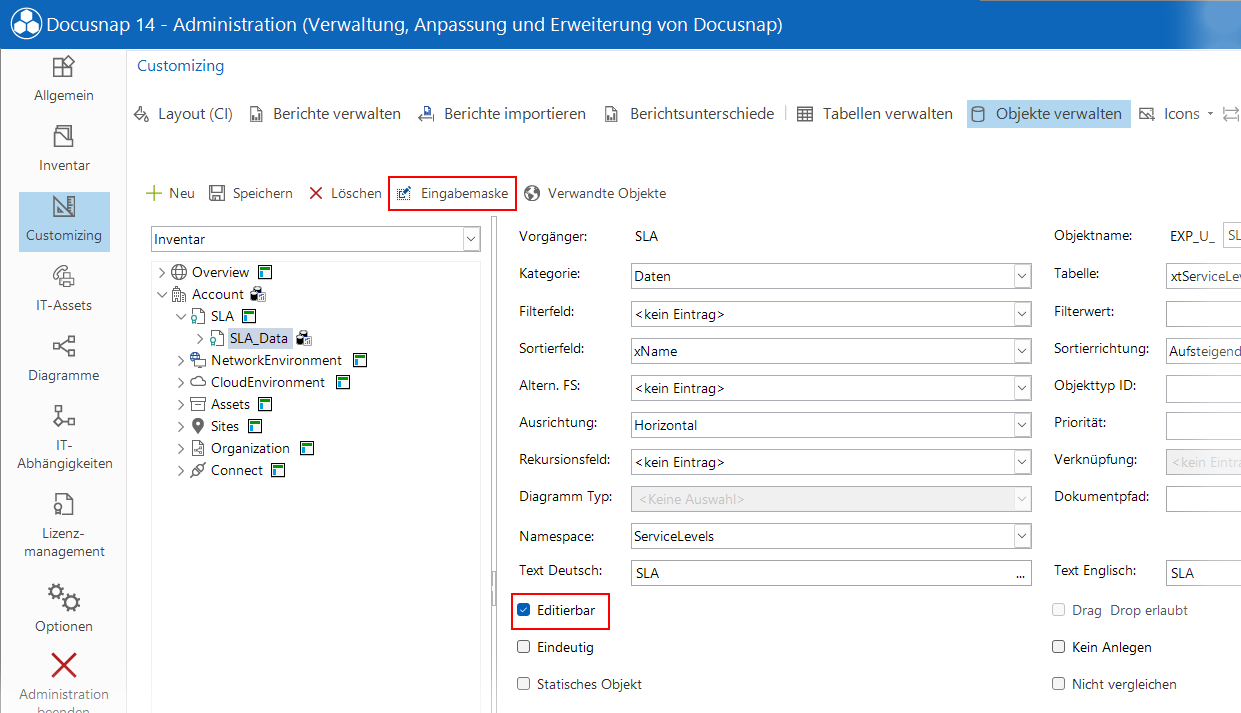Open the Eingabemaske editor

coord(453,193)
